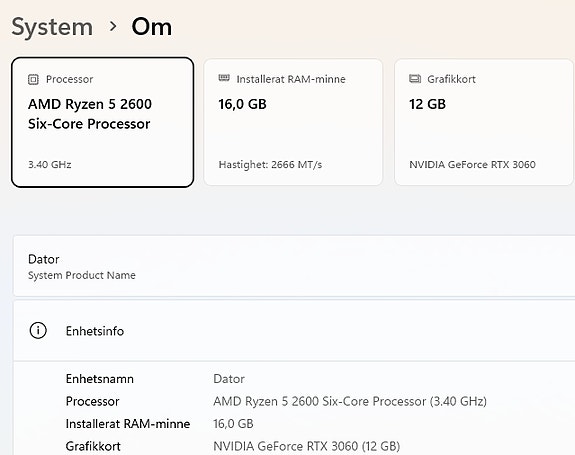Click the processor chip icon

(x=33, y=79)
